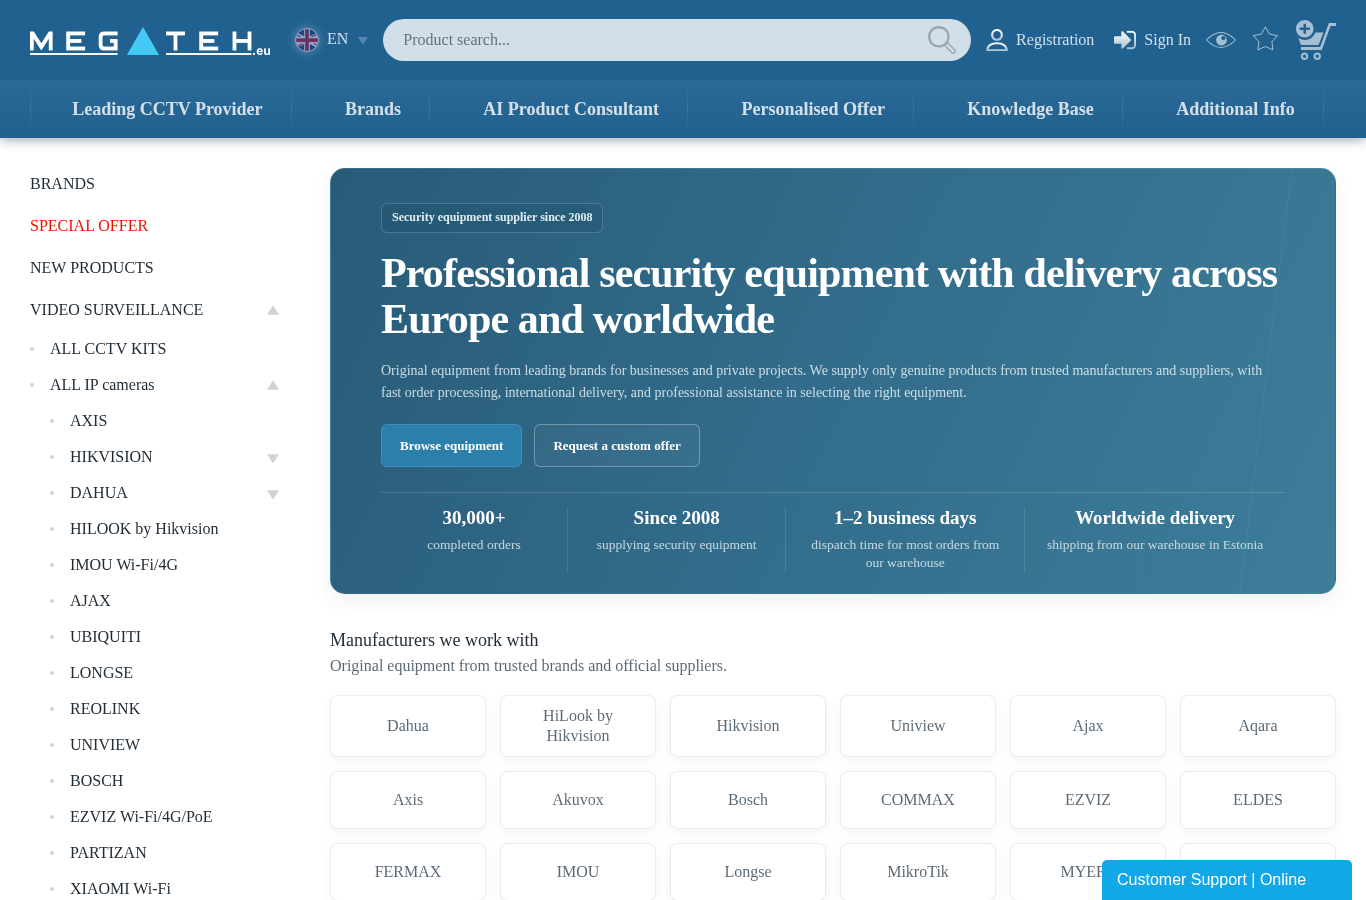Select IMOU Wi-Fi/4G sidebar item

(x=124, y=565)
